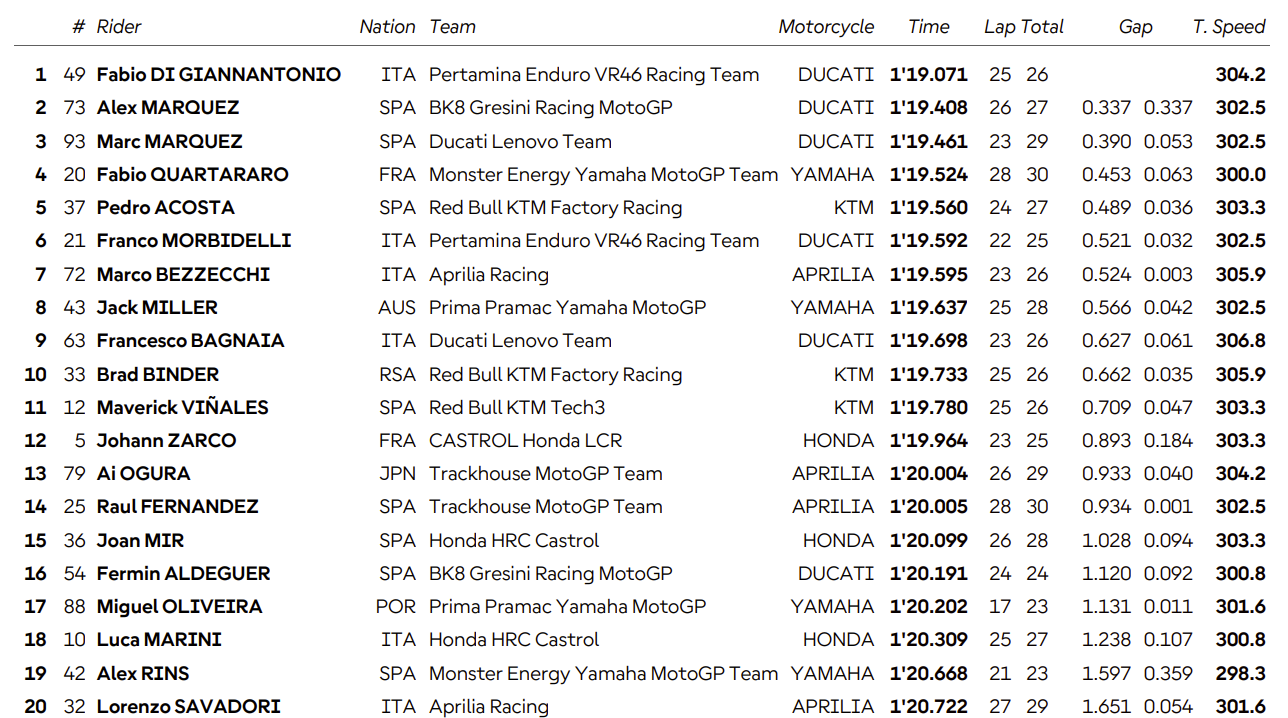Select Pedro ACOSTA's name
The width and height of the screenshot is (1288, 718).
[165, 207]
